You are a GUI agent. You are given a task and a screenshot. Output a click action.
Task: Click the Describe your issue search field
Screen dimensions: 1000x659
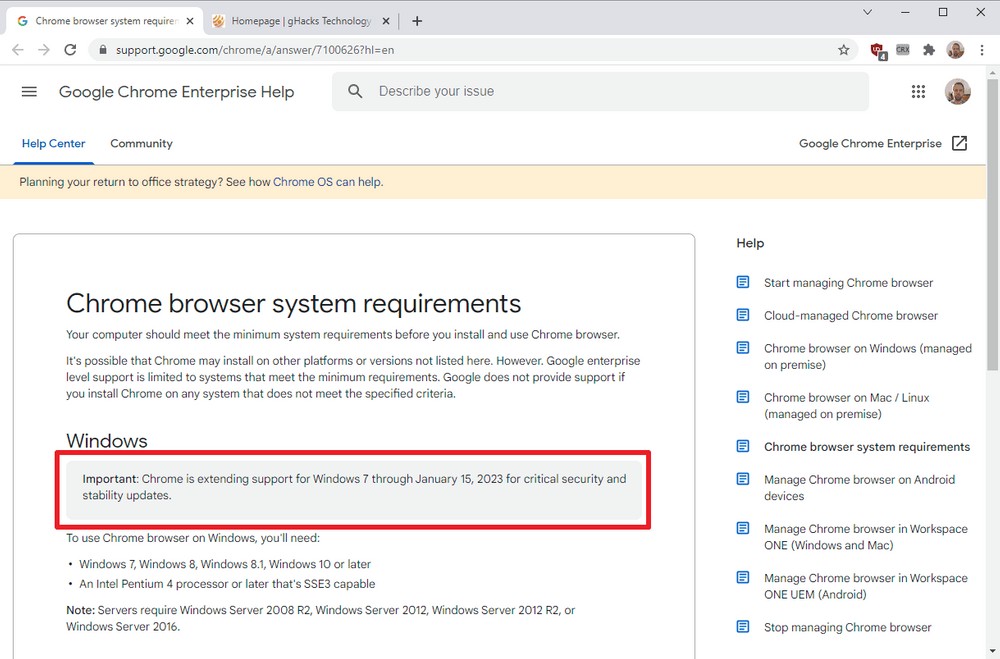610,92
